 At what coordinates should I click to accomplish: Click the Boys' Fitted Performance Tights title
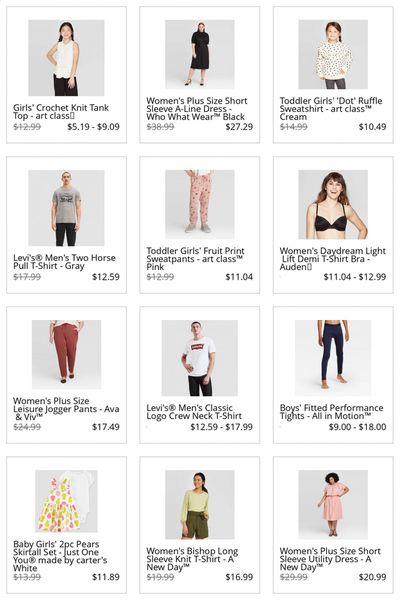(331, 412)
